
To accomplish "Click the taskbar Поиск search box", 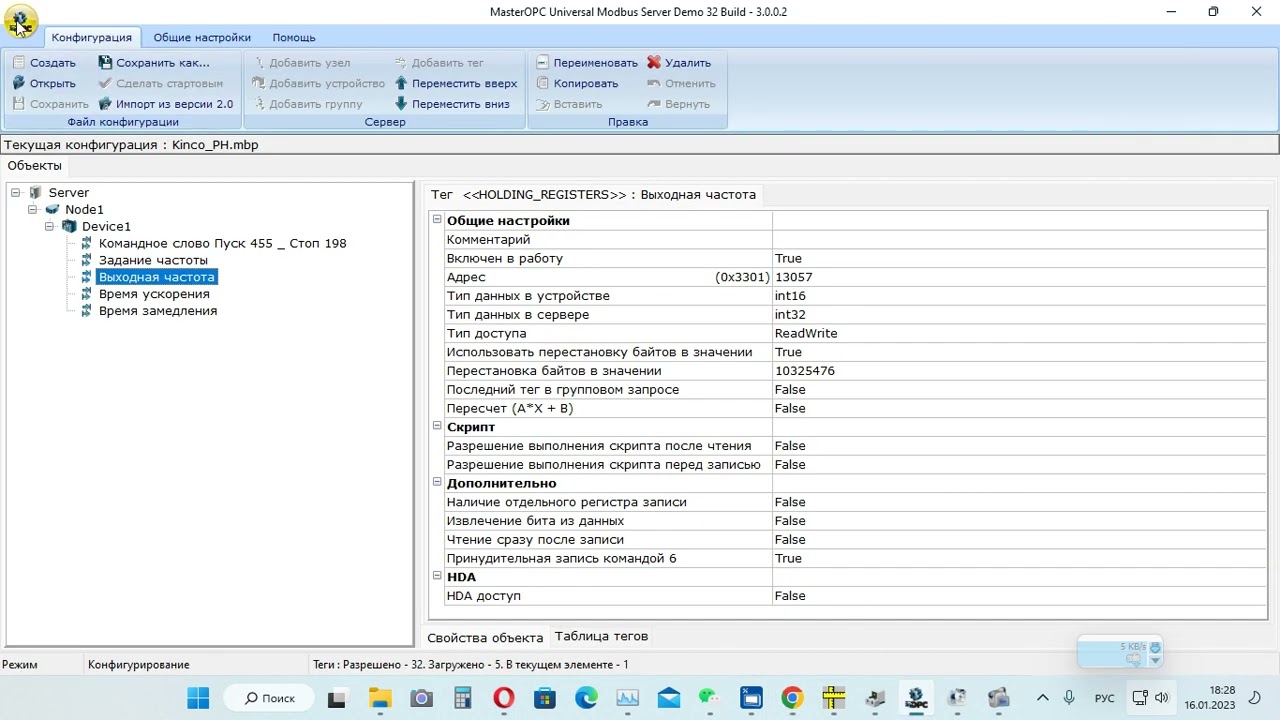I will pyautogui.click(x=267, y=698).
